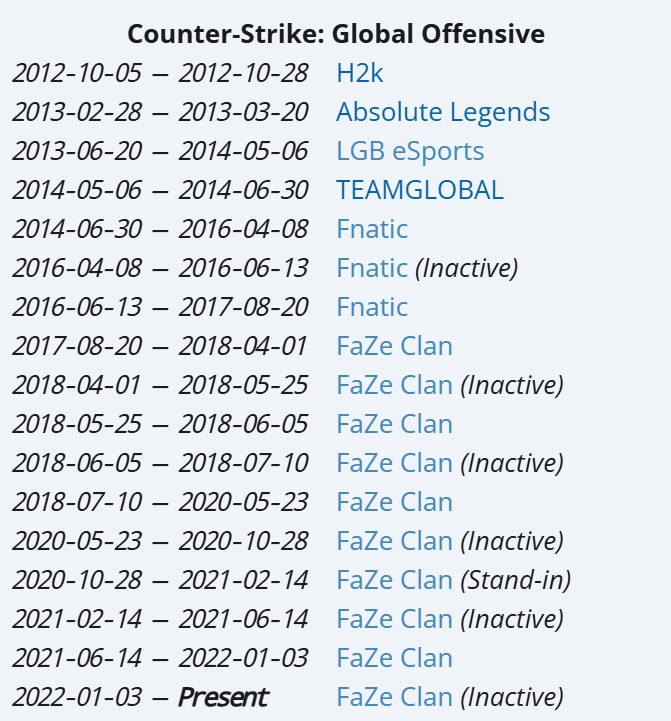Open FaZe Clan link in row starting 2017-08-20
The image size is (671, 721).
394,346
